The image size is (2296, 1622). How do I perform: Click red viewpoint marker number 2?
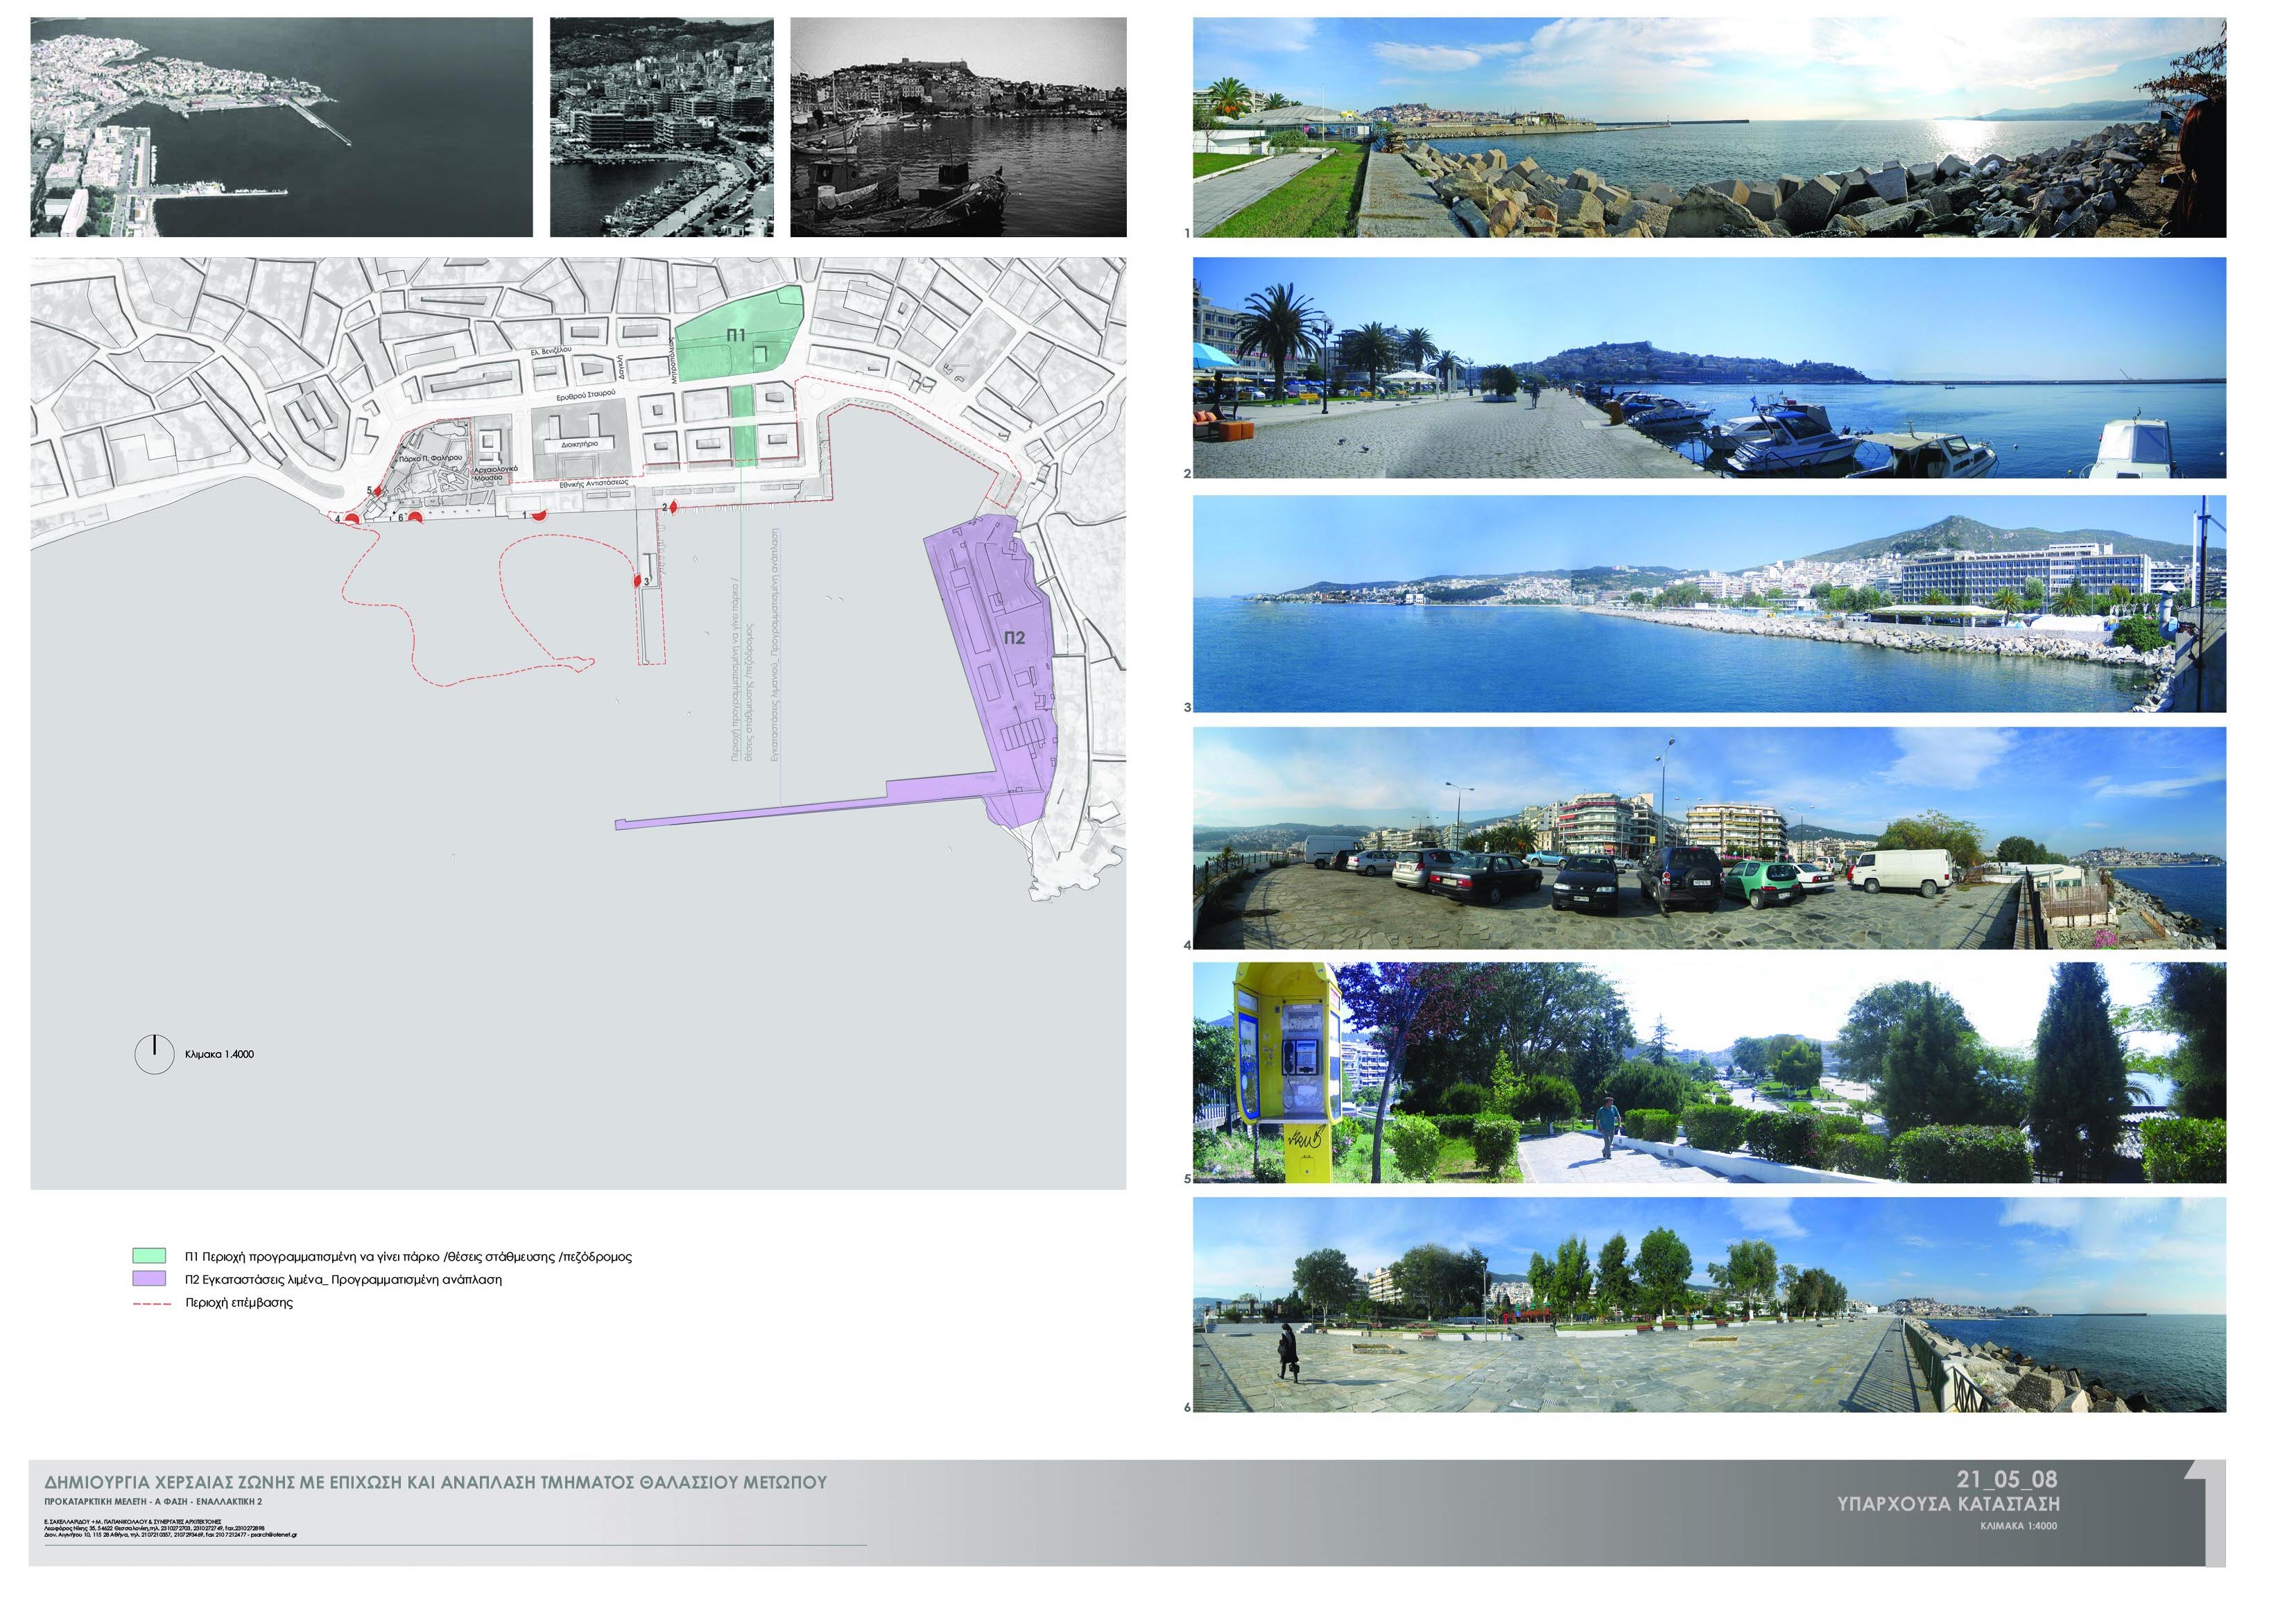click(x=675, y=508)
